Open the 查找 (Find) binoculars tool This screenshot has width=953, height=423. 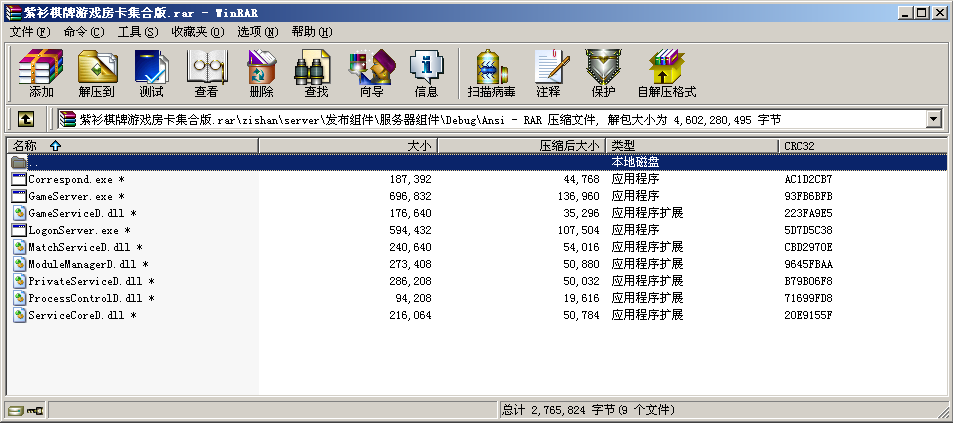coord(316,73)
